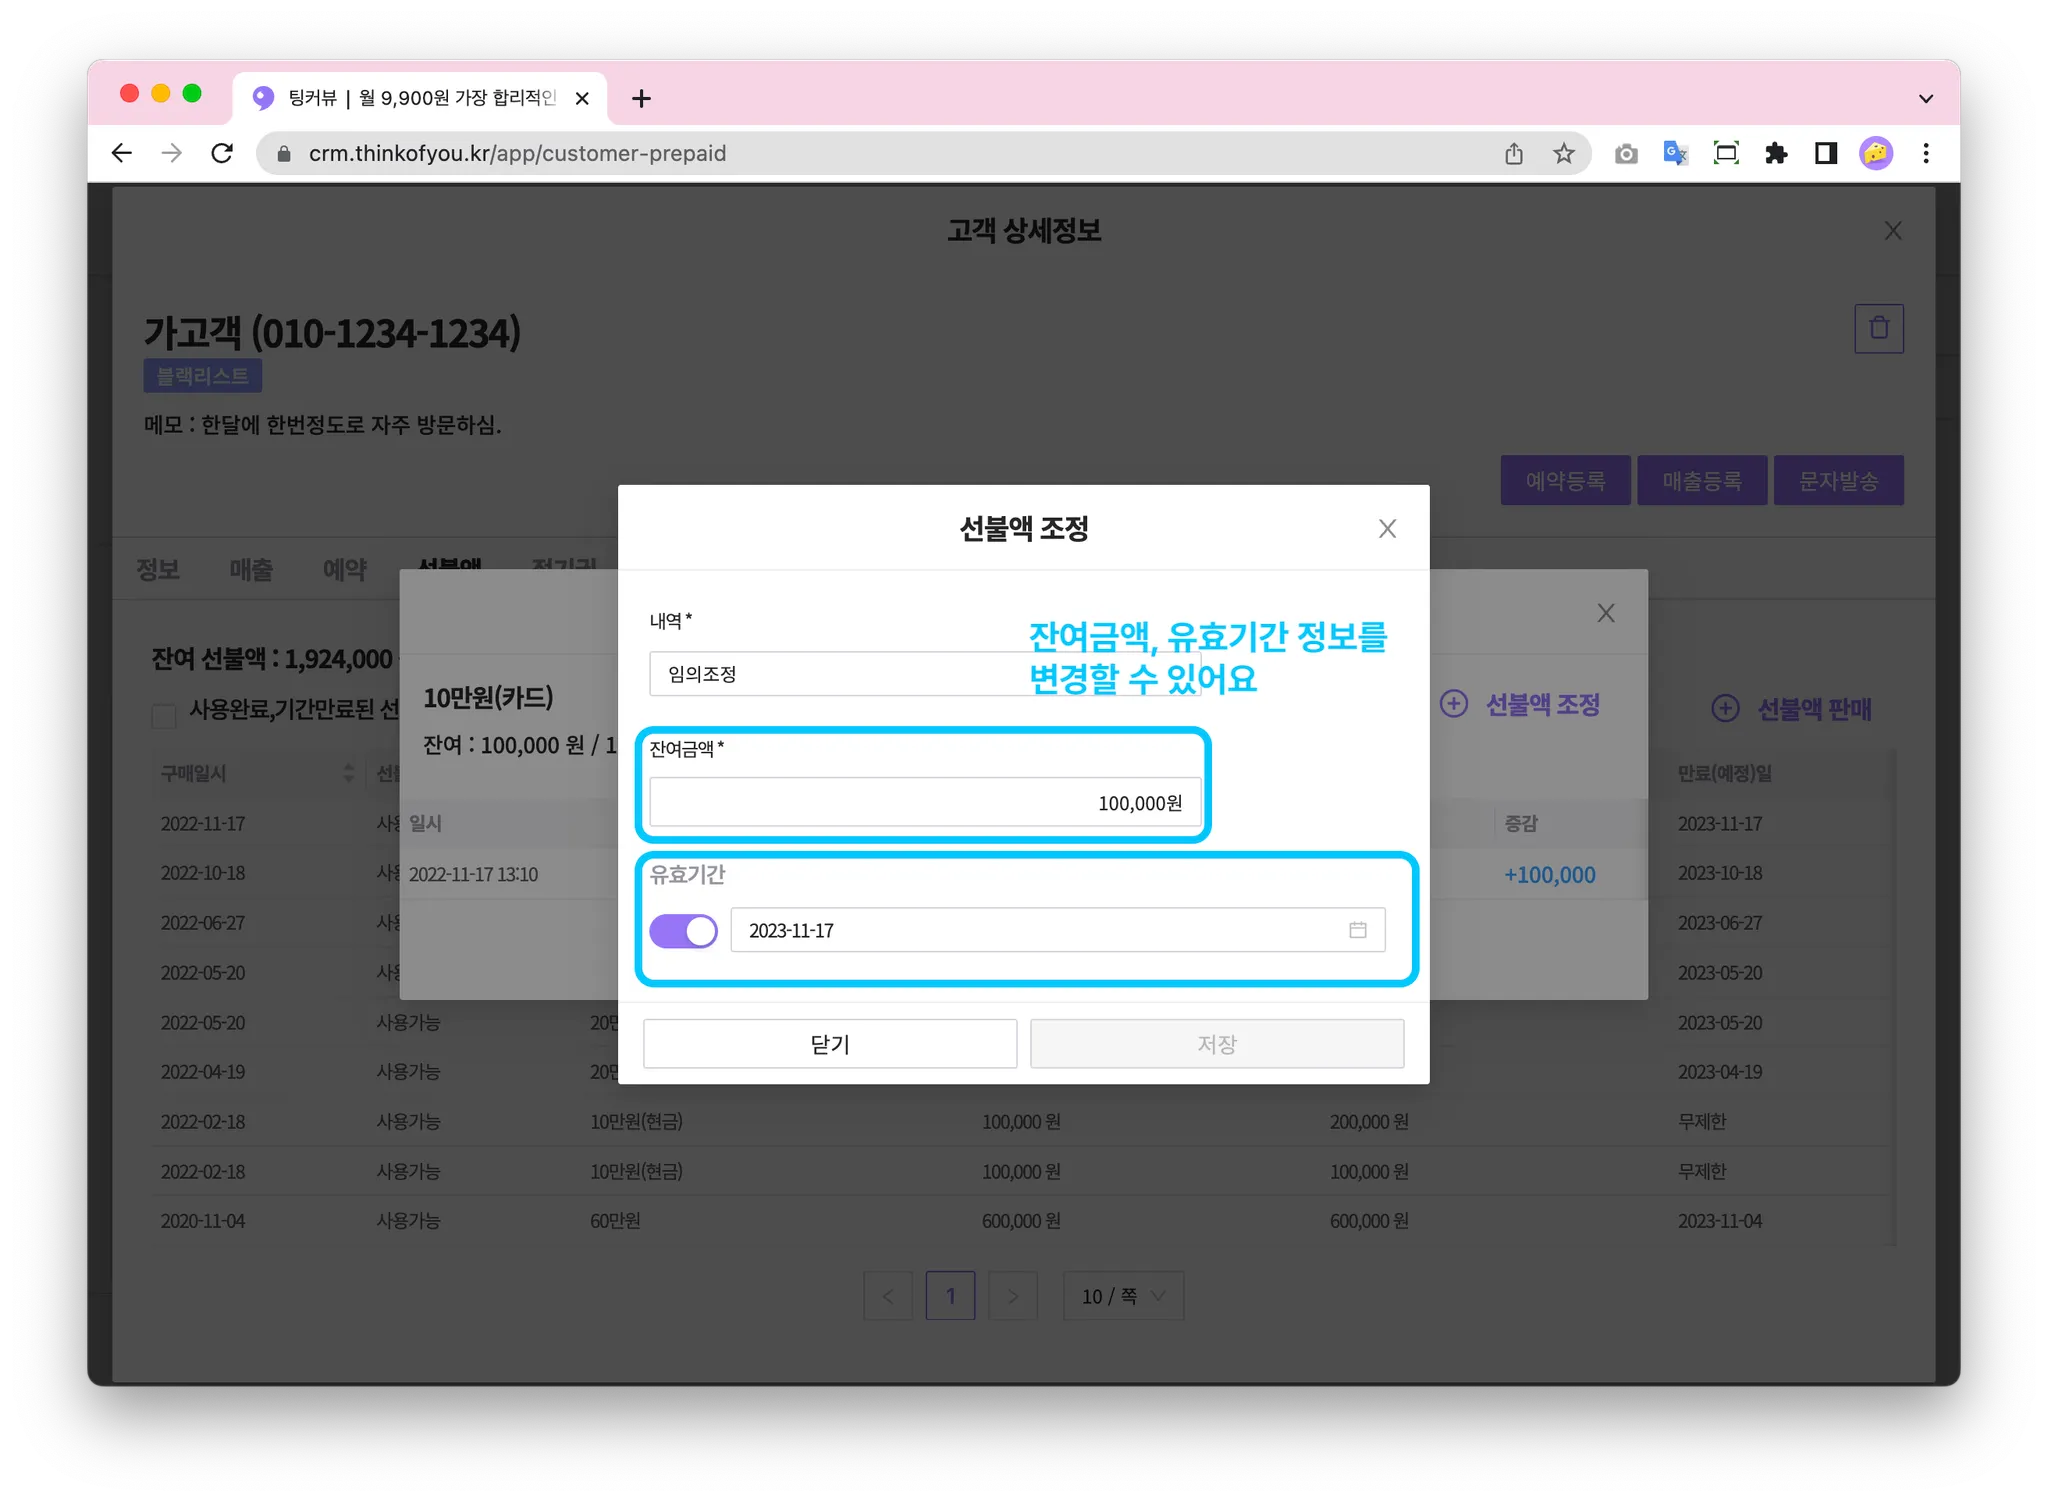This screenshot has width=2048, height=1502.
Task: Click the 저장 button
Action: (x=1216, y=1044)
